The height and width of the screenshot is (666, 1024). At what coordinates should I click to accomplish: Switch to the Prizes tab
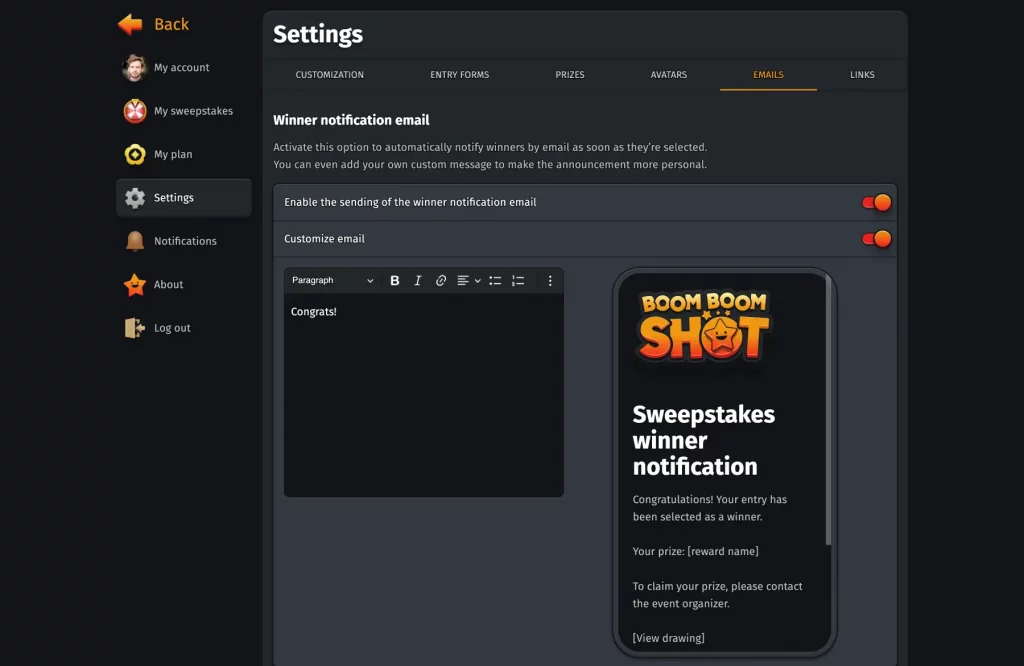click(570, 75)
